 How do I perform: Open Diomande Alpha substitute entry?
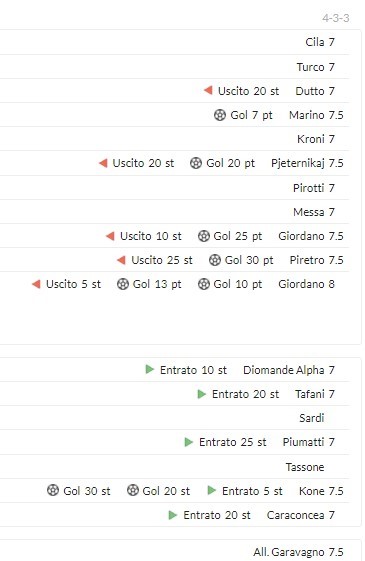pyautogui.click(x=289, y=370)
